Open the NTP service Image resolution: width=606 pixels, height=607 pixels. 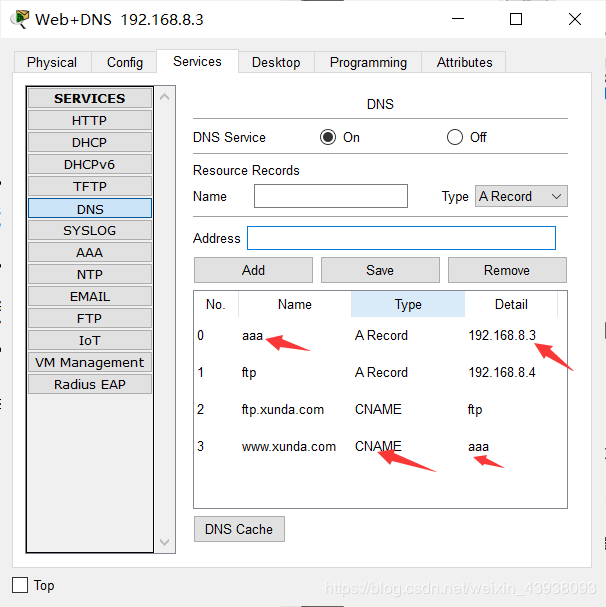click(89, 274)
